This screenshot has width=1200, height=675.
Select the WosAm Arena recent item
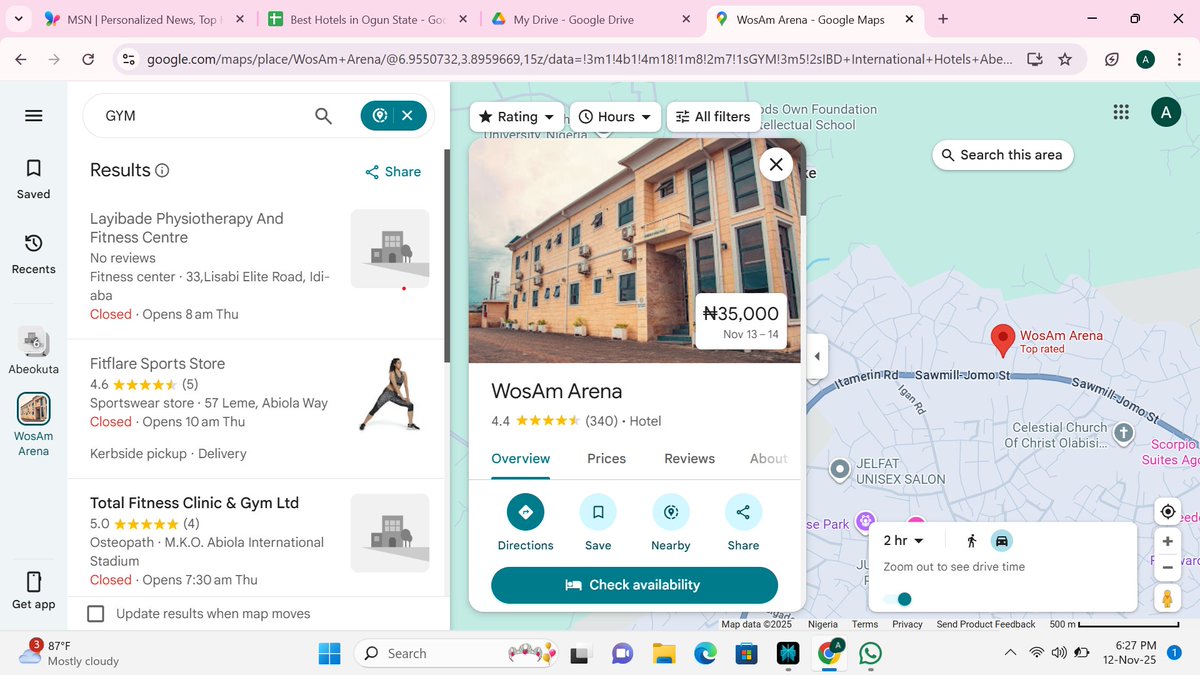click(33, 424)
